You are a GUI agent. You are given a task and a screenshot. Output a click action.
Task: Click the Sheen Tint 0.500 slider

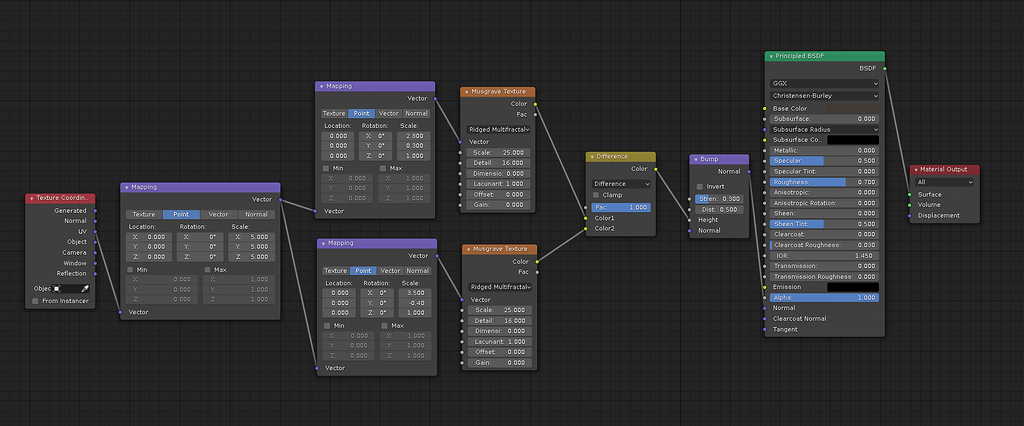click(x=824, y=223)
